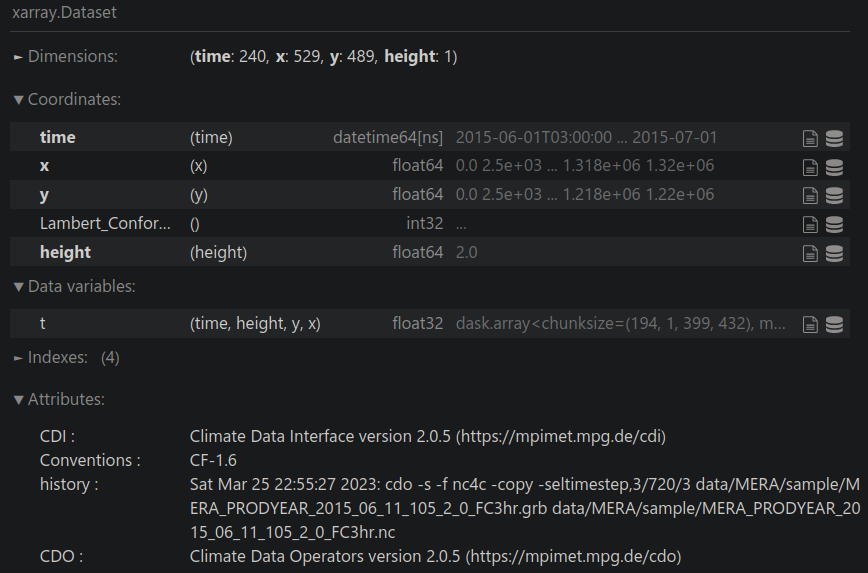The height and width of the screenshot is (573, 868).
Task: Show data repr for Lambert_Conformal variable
Action: click(x=833, y=224)
